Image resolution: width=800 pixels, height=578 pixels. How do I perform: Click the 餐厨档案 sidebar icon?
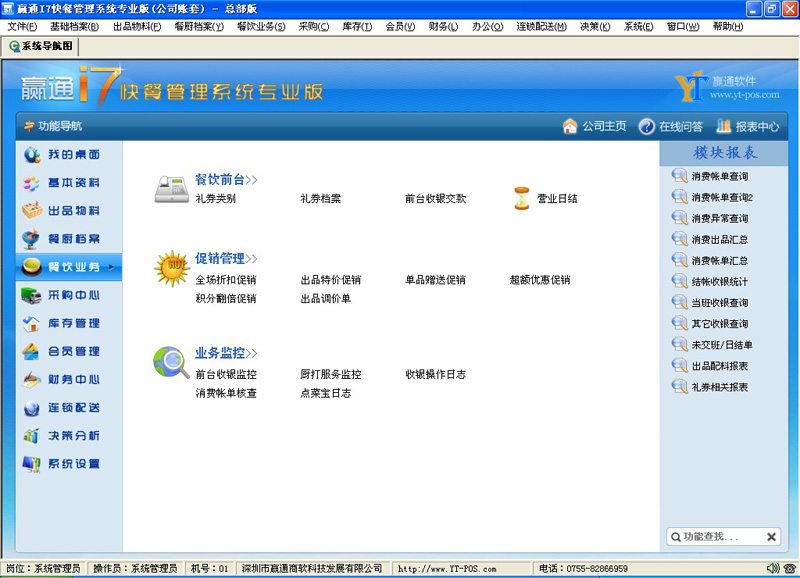pos(32,239)
